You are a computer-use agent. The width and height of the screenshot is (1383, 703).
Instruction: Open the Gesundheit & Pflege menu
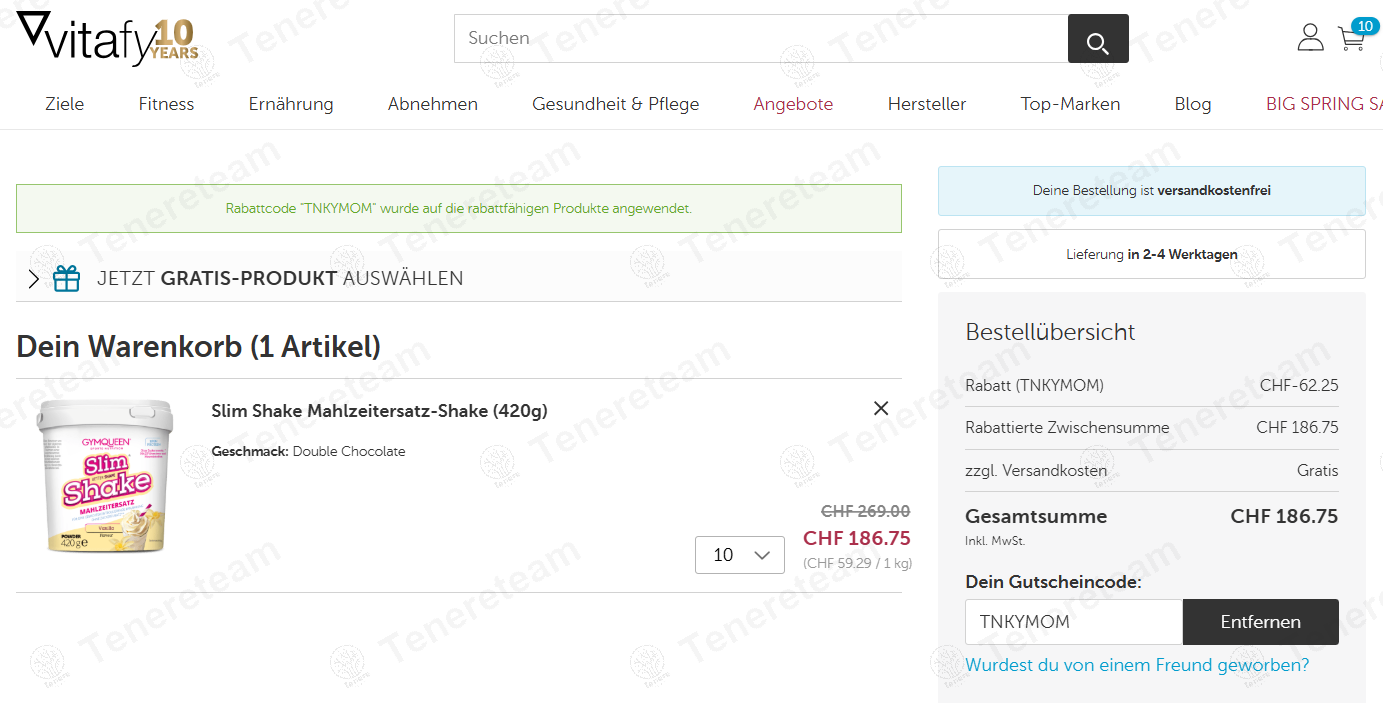pos(616,104)
